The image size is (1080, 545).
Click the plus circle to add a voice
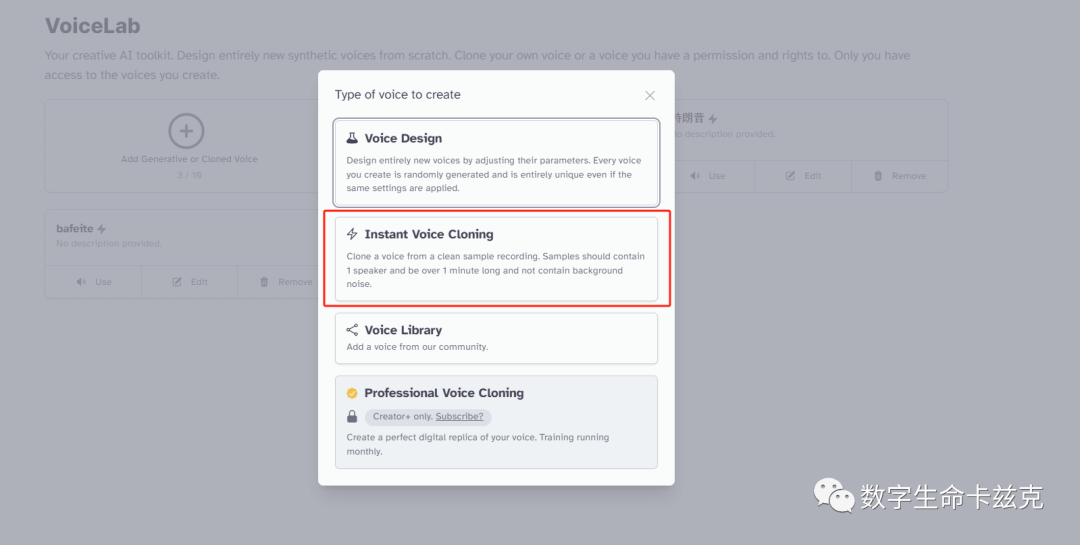(x=186, y=131)
